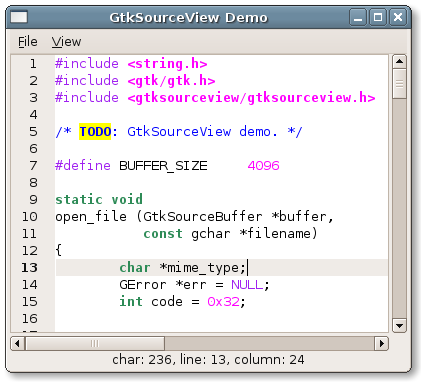The height and width of the screenshot is (382, 421).
Task: Click the horizontal scrollbar left arrow
Action: 18,343
